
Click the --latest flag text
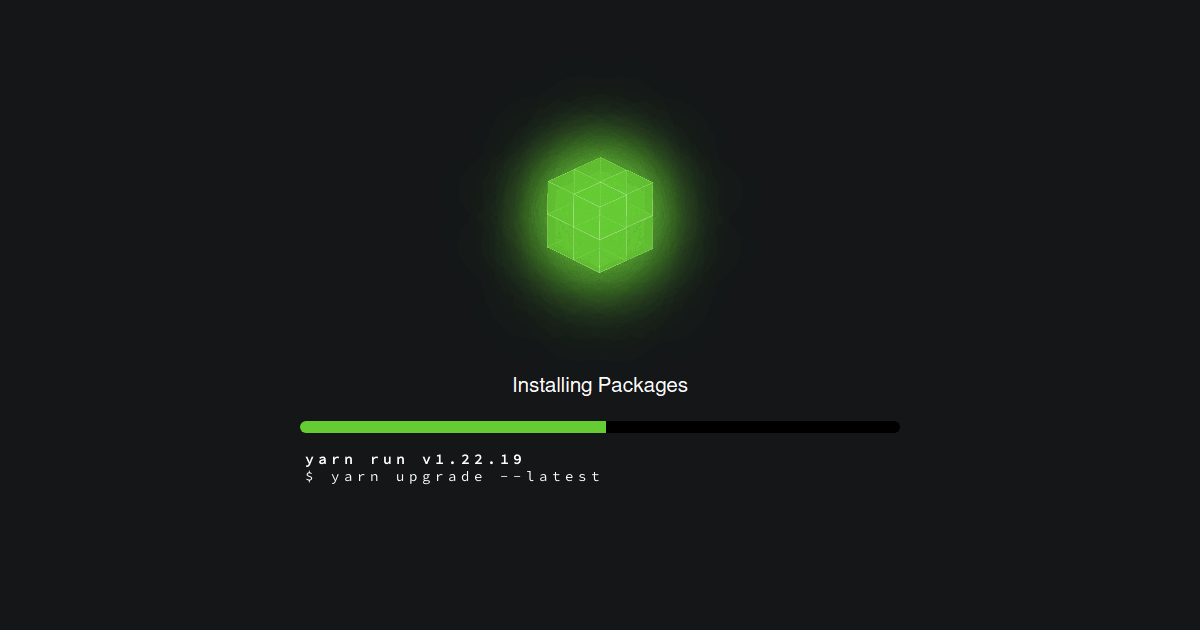pyautogui.click(x=550, y=477)
